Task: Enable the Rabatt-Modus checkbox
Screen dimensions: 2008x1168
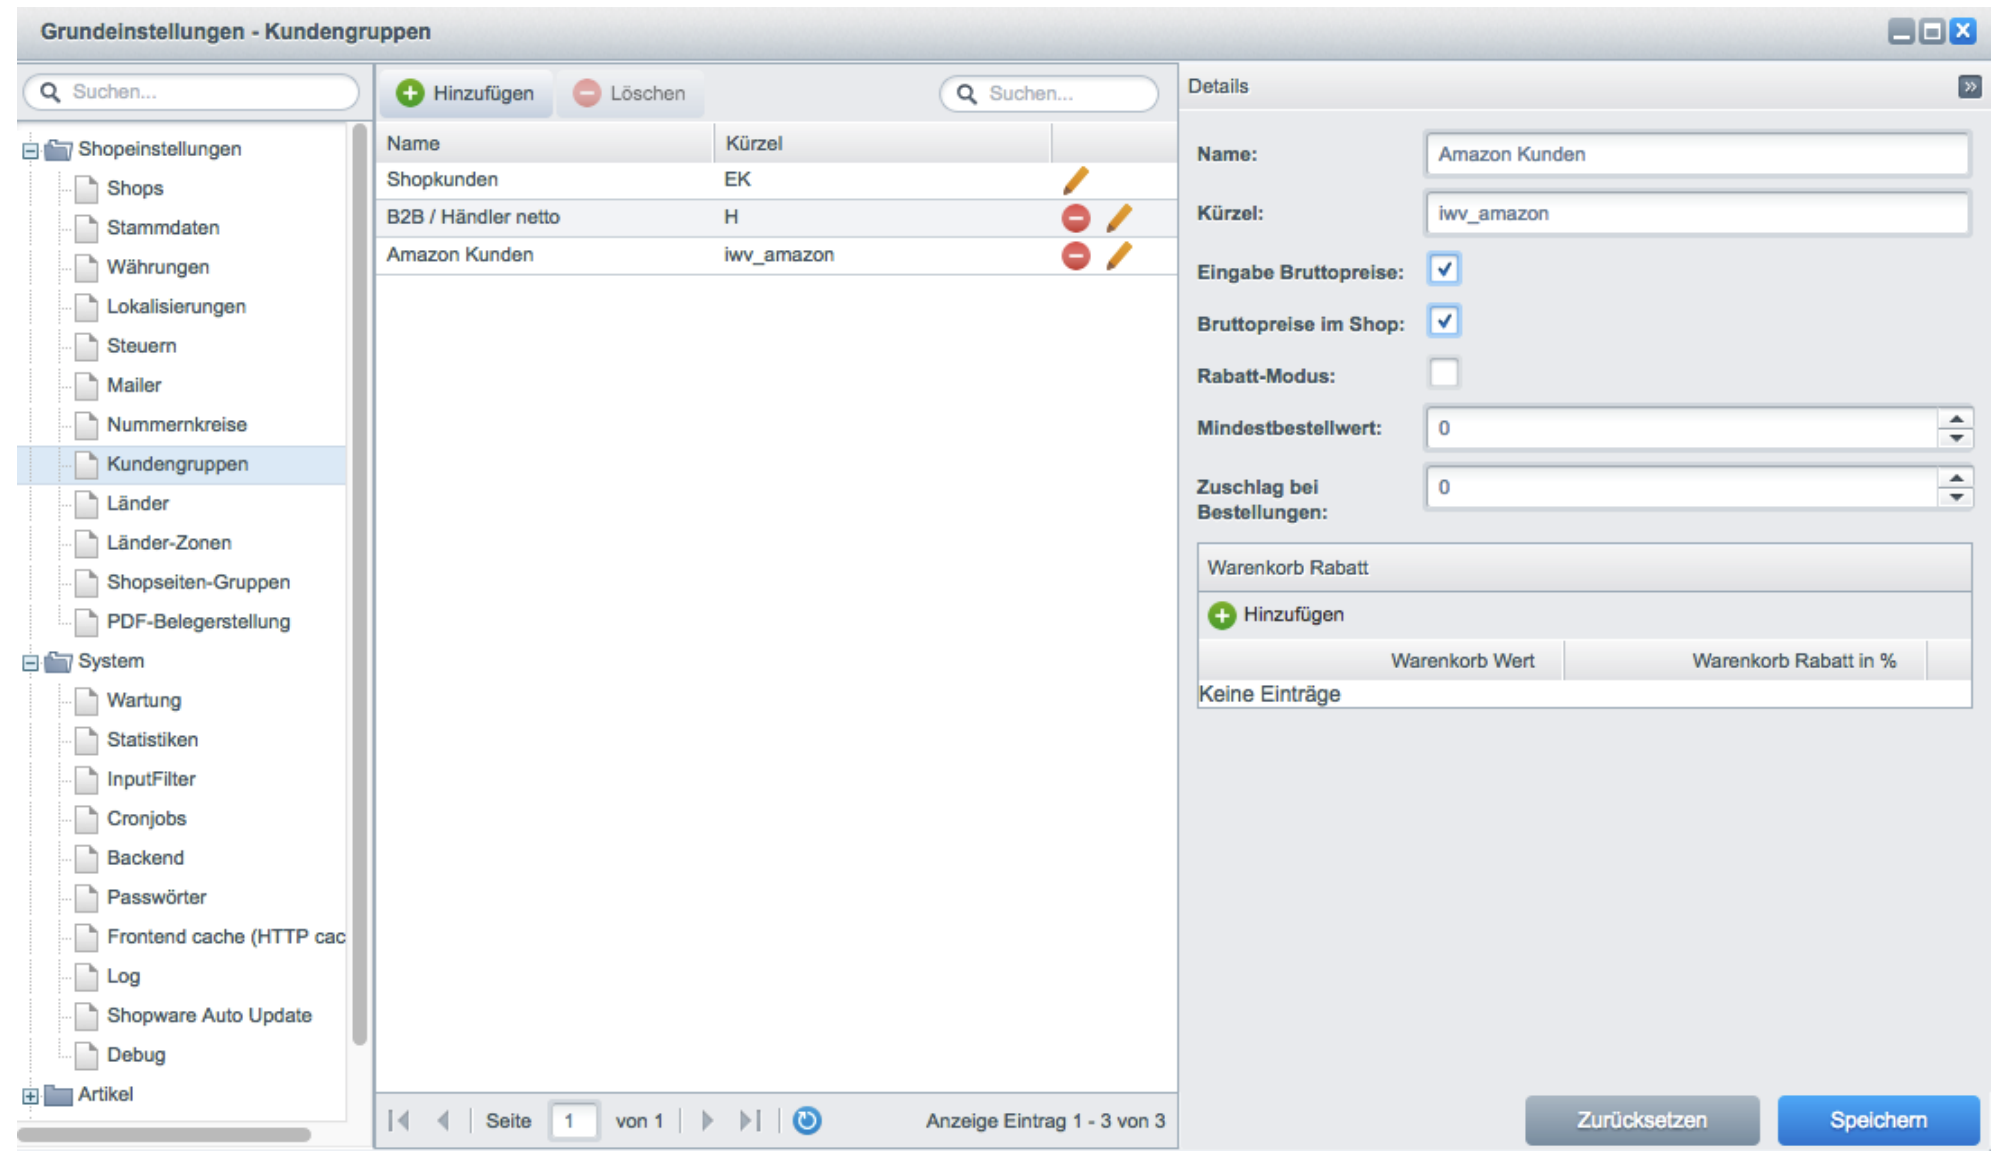Action: point(1443,374)
